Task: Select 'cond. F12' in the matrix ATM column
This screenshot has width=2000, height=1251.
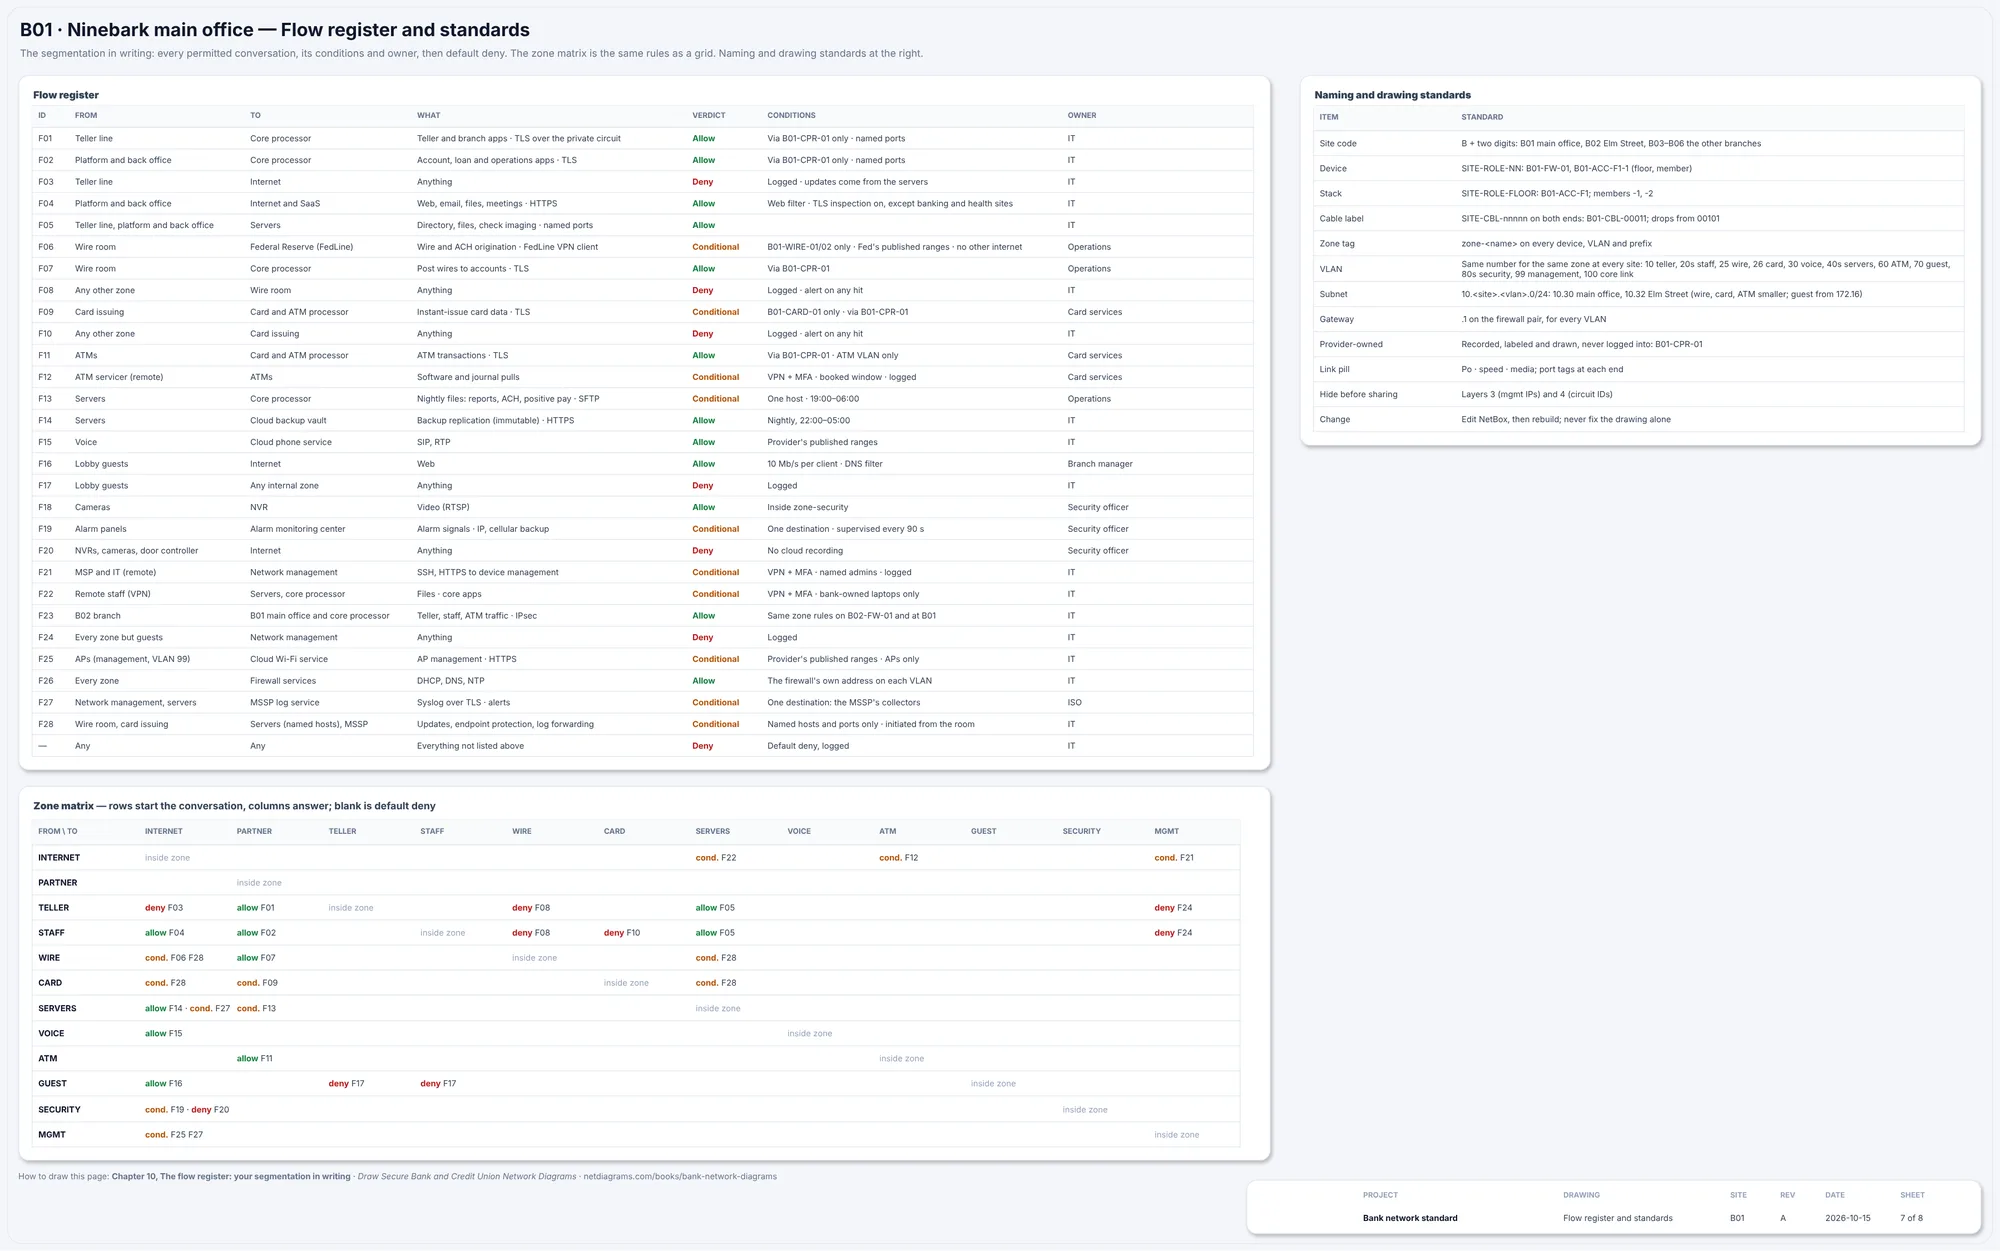Action: (899, 858)
